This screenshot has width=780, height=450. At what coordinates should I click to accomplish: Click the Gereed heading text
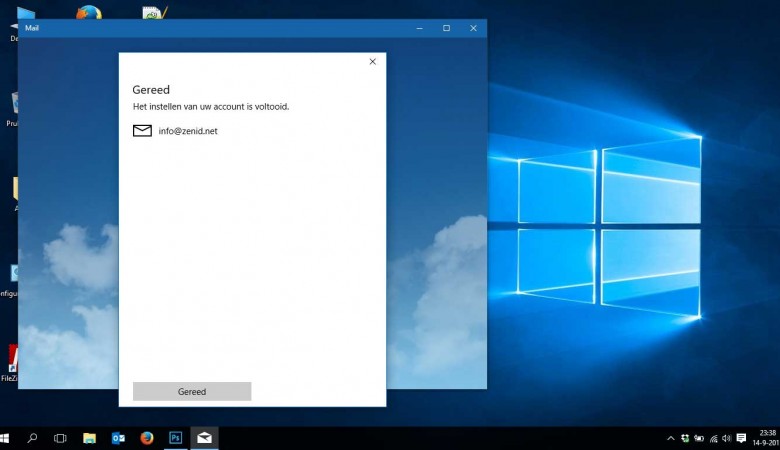pos(151,90)
